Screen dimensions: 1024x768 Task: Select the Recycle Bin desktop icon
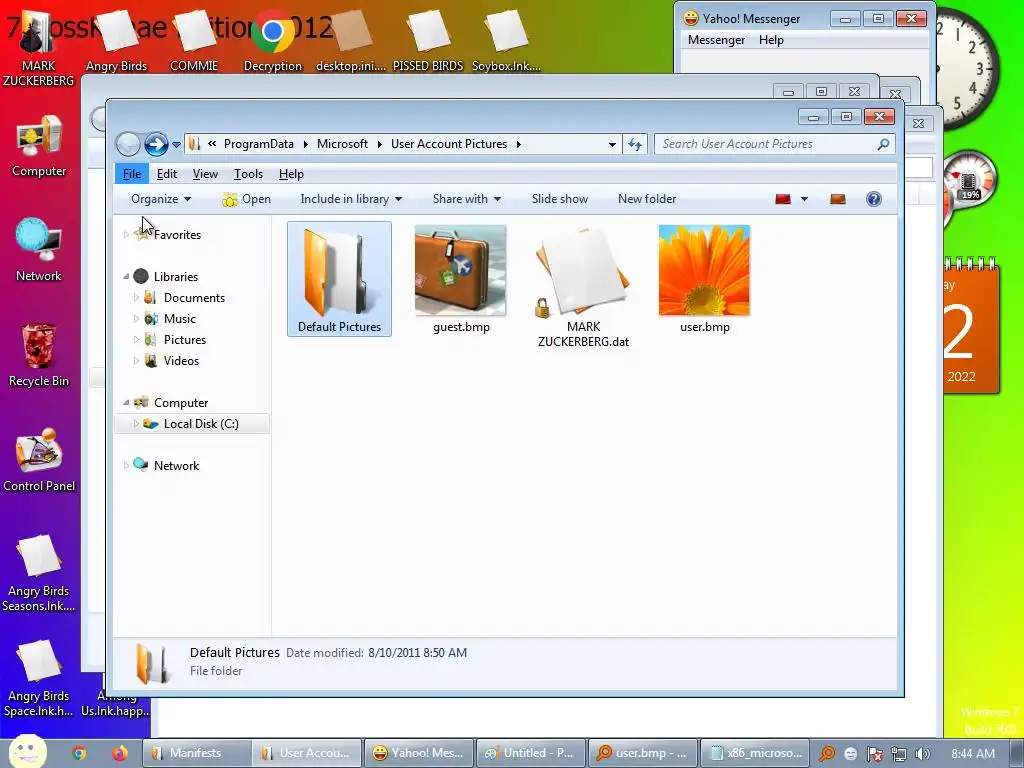(39, 355)
